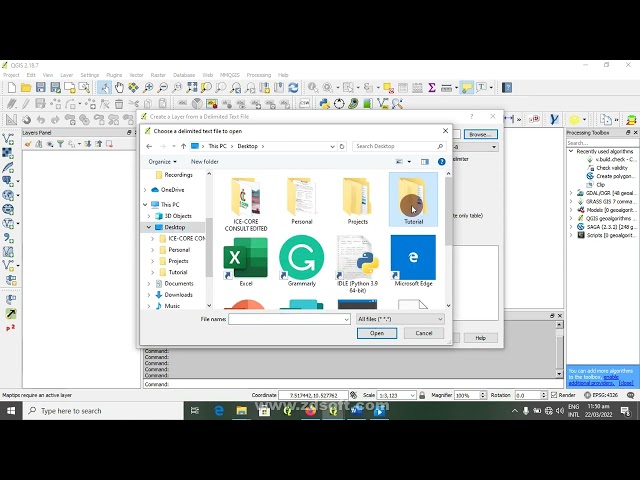Open the Vector menu
The image size is (640, 480).
click(136, 75)
